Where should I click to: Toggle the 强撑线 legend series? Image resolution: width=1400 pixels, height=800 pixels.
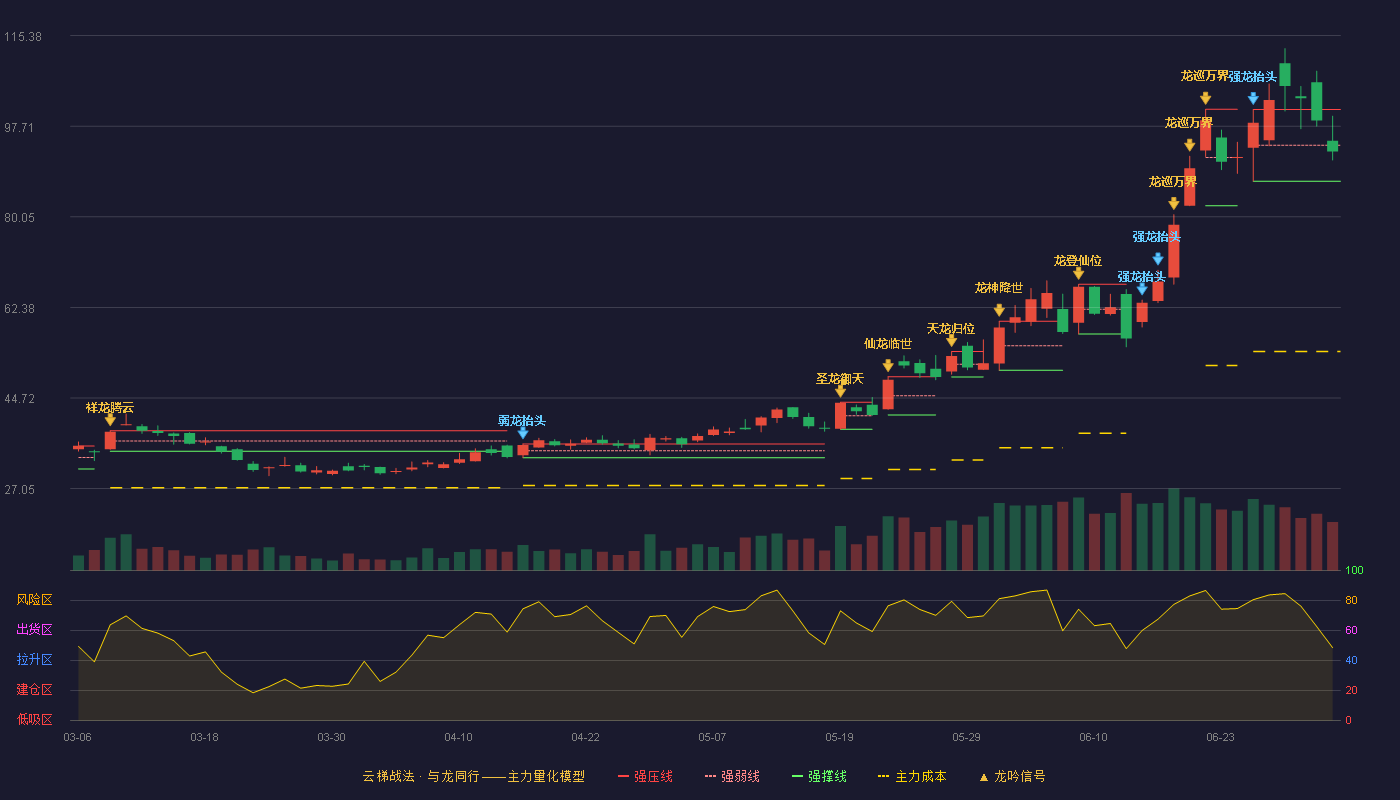[819, 776]
